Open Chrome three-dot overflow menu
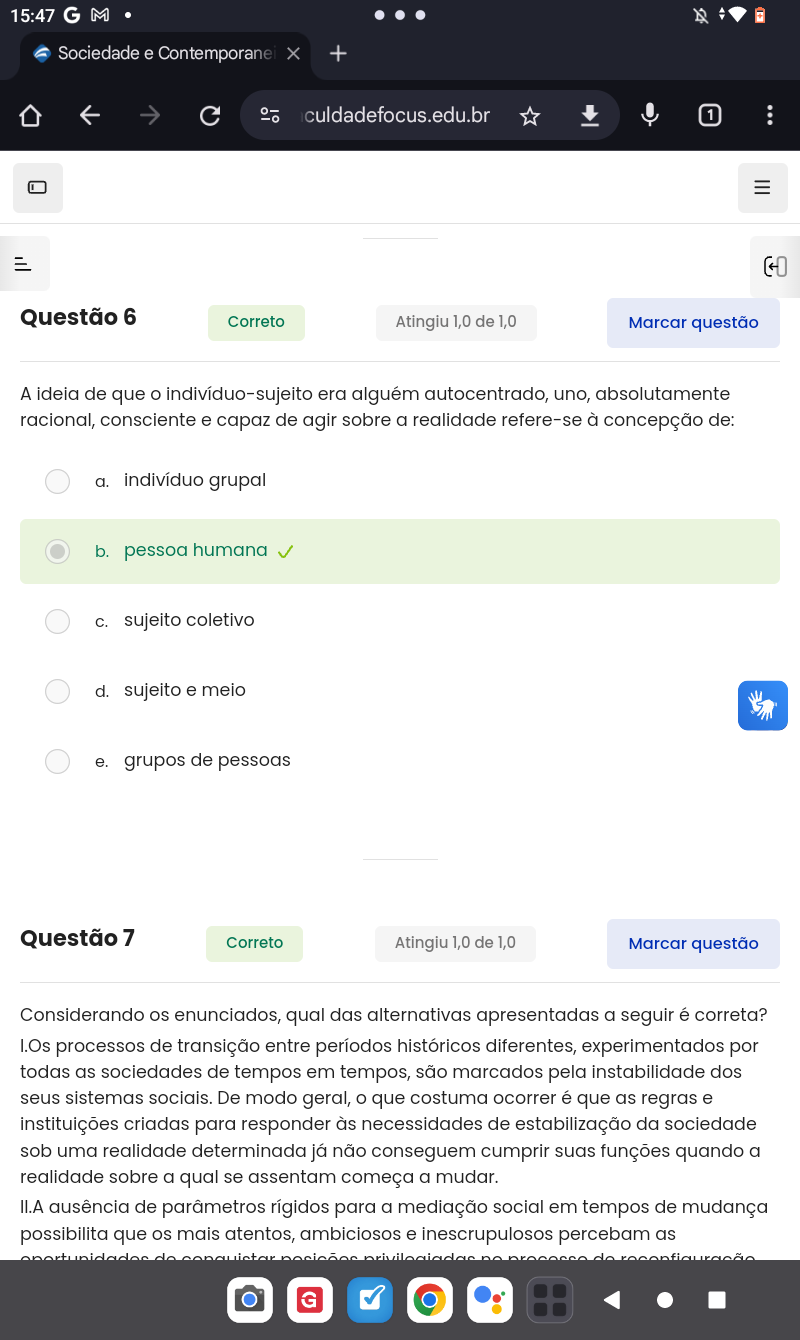This screenshot has width=800, height=1340. click(x=769, y=116)
